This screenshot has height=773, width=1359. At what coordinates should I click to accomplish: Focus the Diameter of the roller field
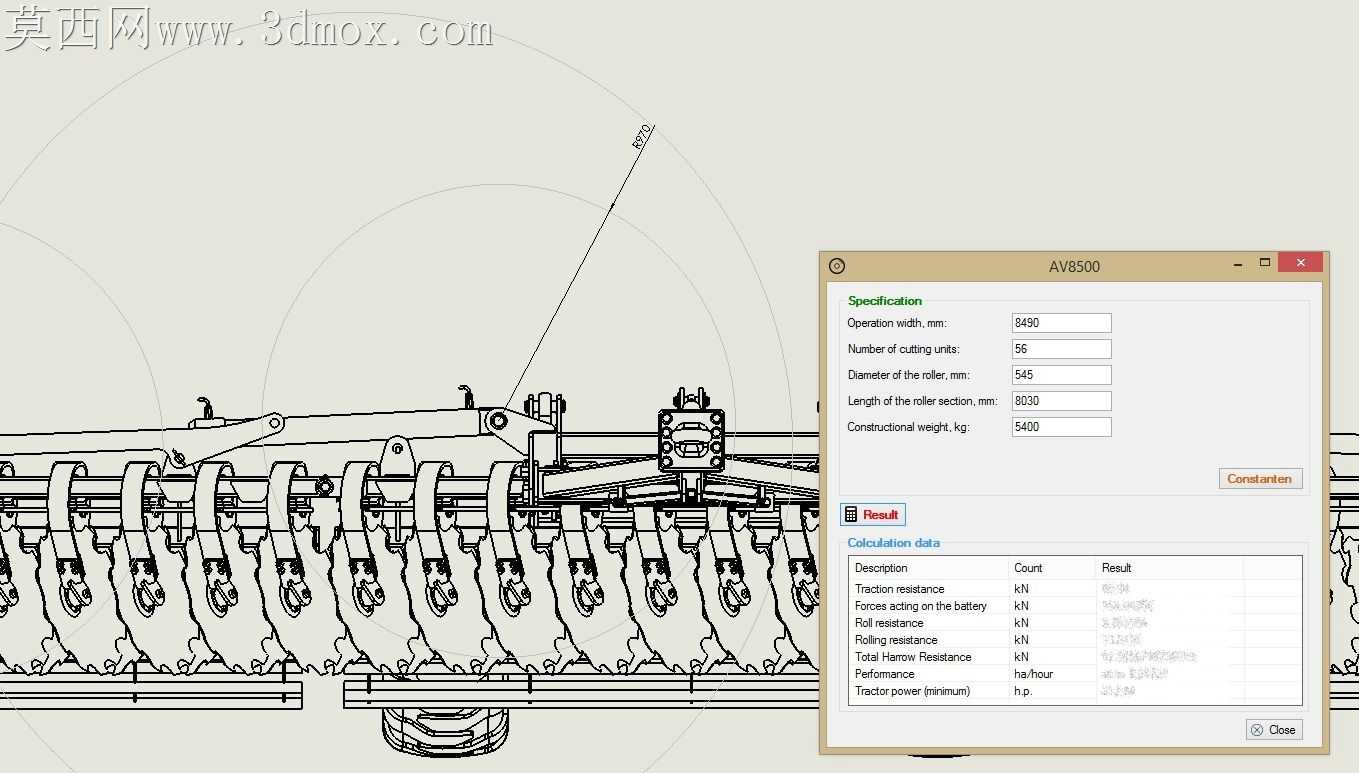point(1061,375)
